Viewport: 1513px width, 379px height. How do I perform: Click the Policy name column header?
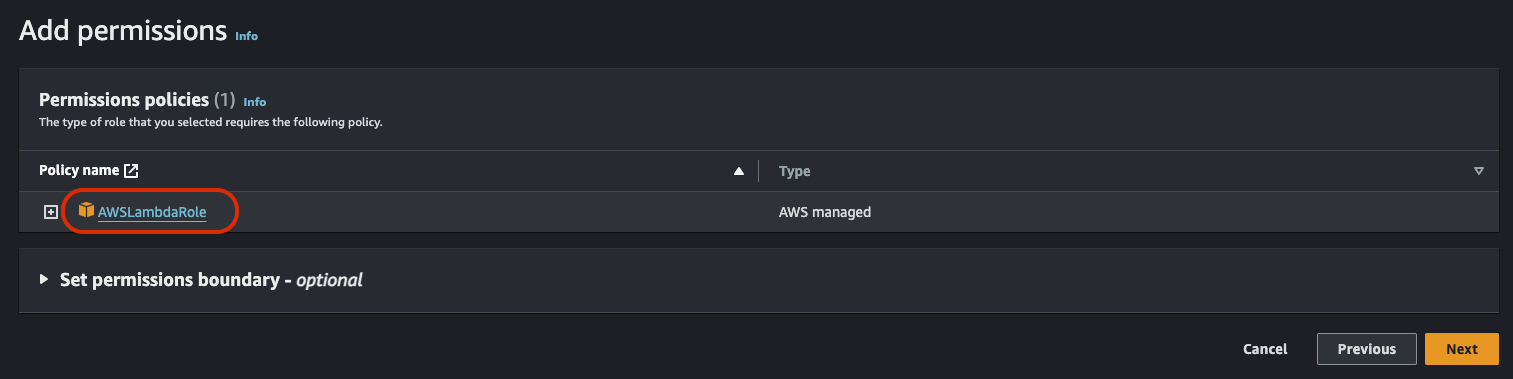tap(79, 171)
